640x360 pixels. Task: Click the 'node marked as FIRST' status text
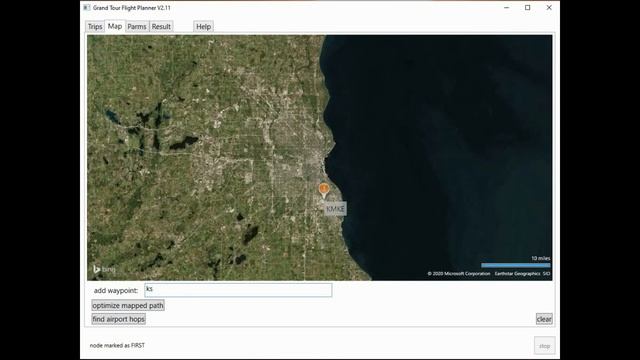pyautogui.click(x=117, y=345)
